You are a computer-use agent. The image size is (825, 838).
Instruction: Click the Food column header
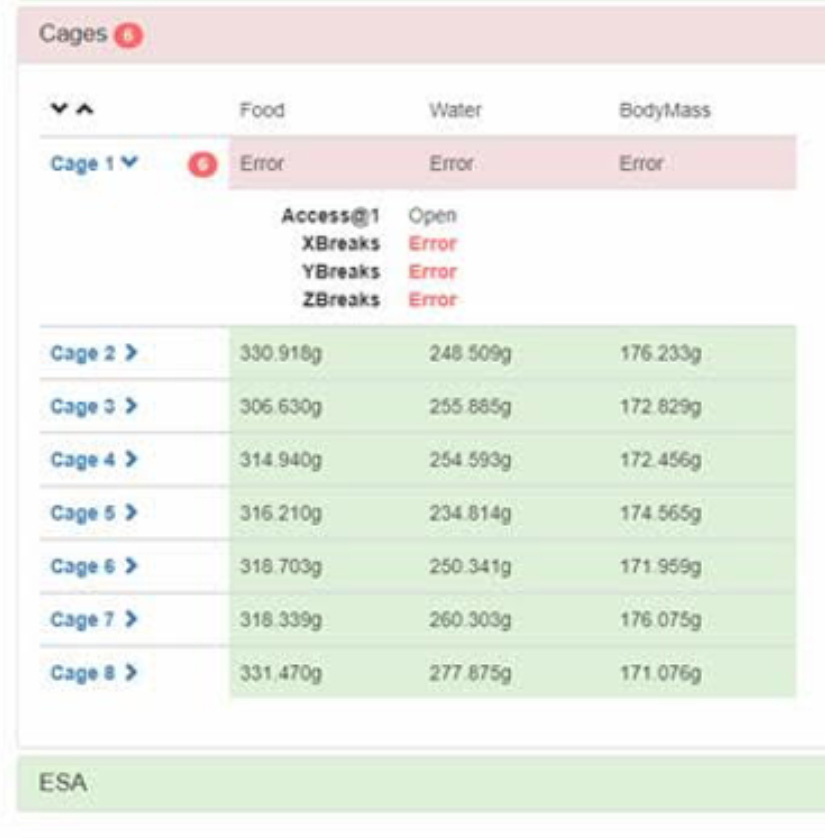[x=262, y=110]
